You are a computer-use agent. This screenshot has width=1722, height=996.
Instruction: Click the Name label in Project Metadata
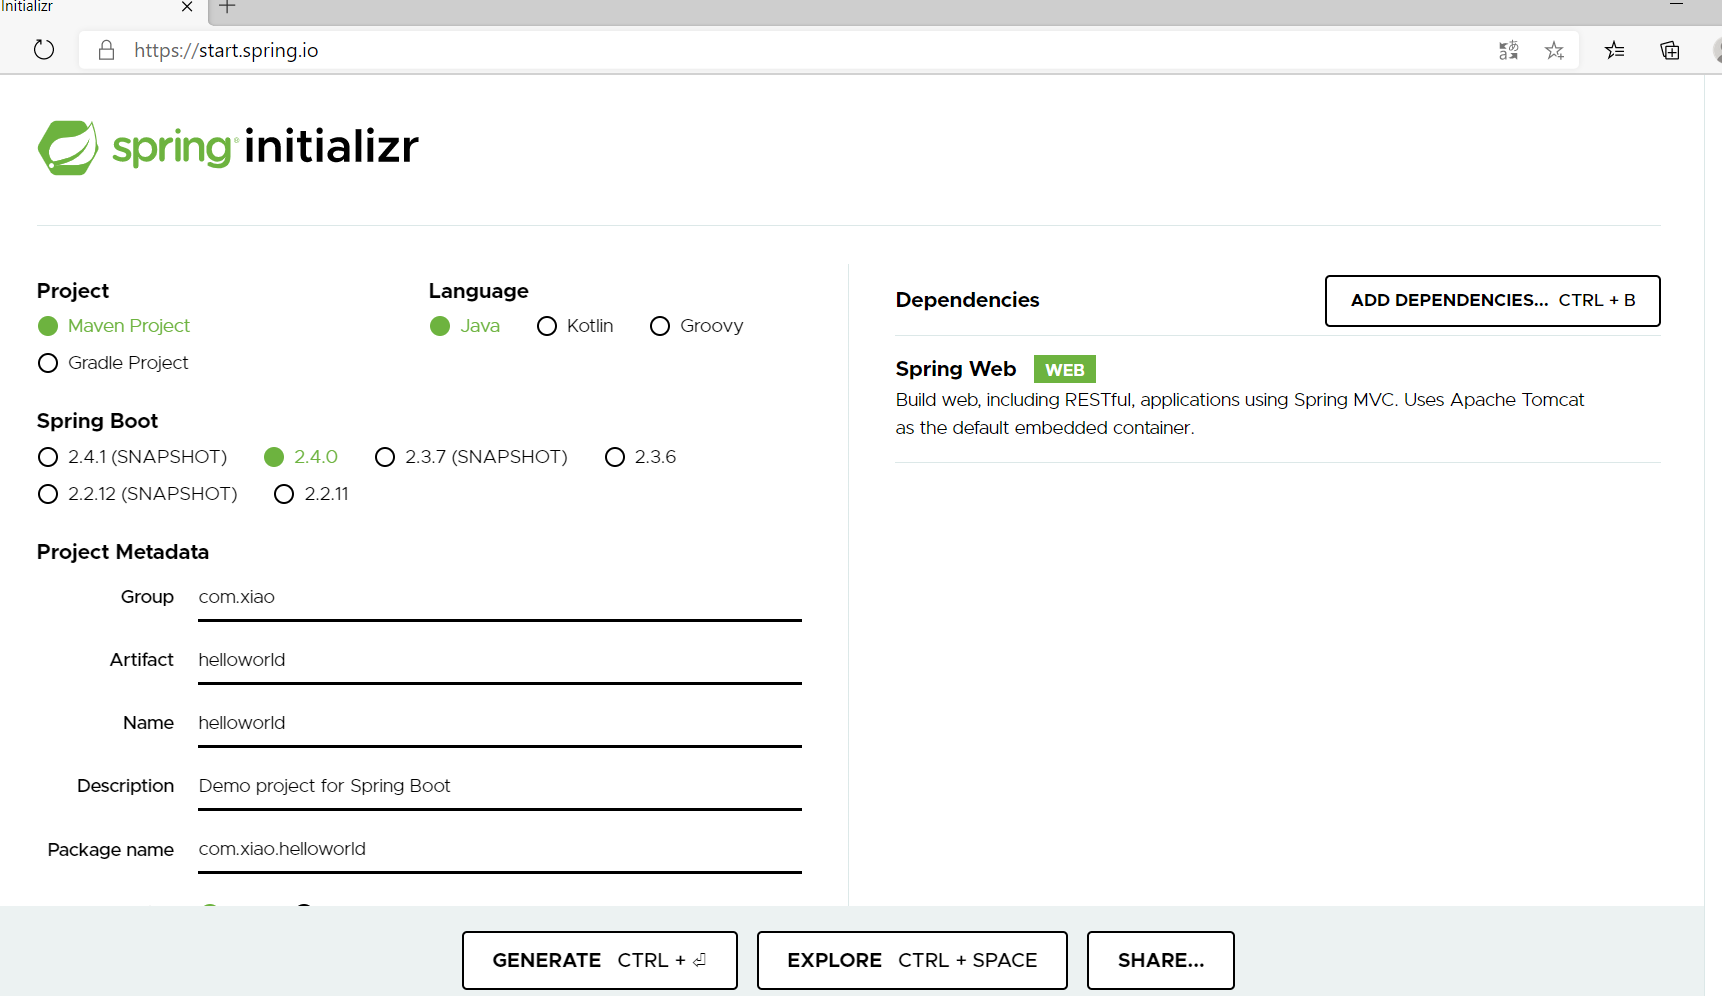click(x=148, y=723)
